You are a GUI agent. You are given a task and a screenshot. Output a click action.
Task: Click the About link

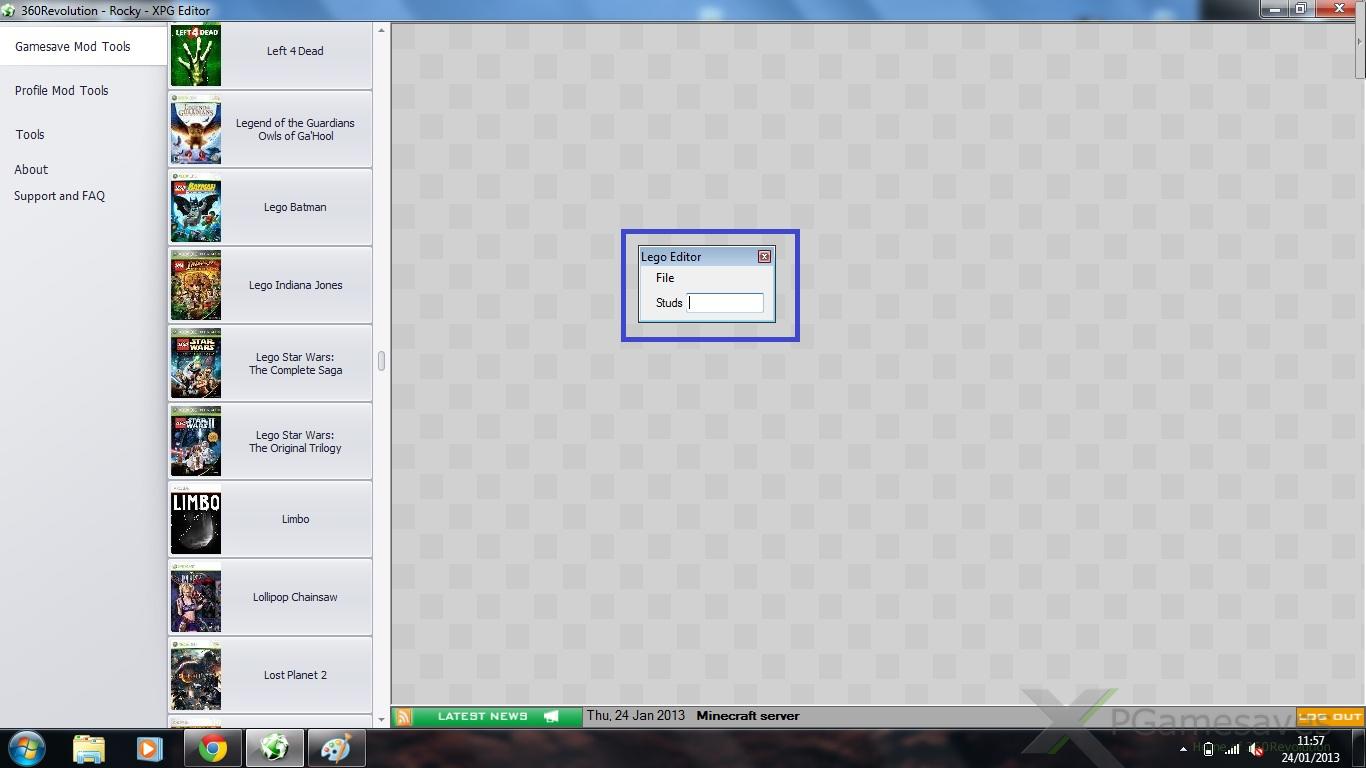pos(31,170)
